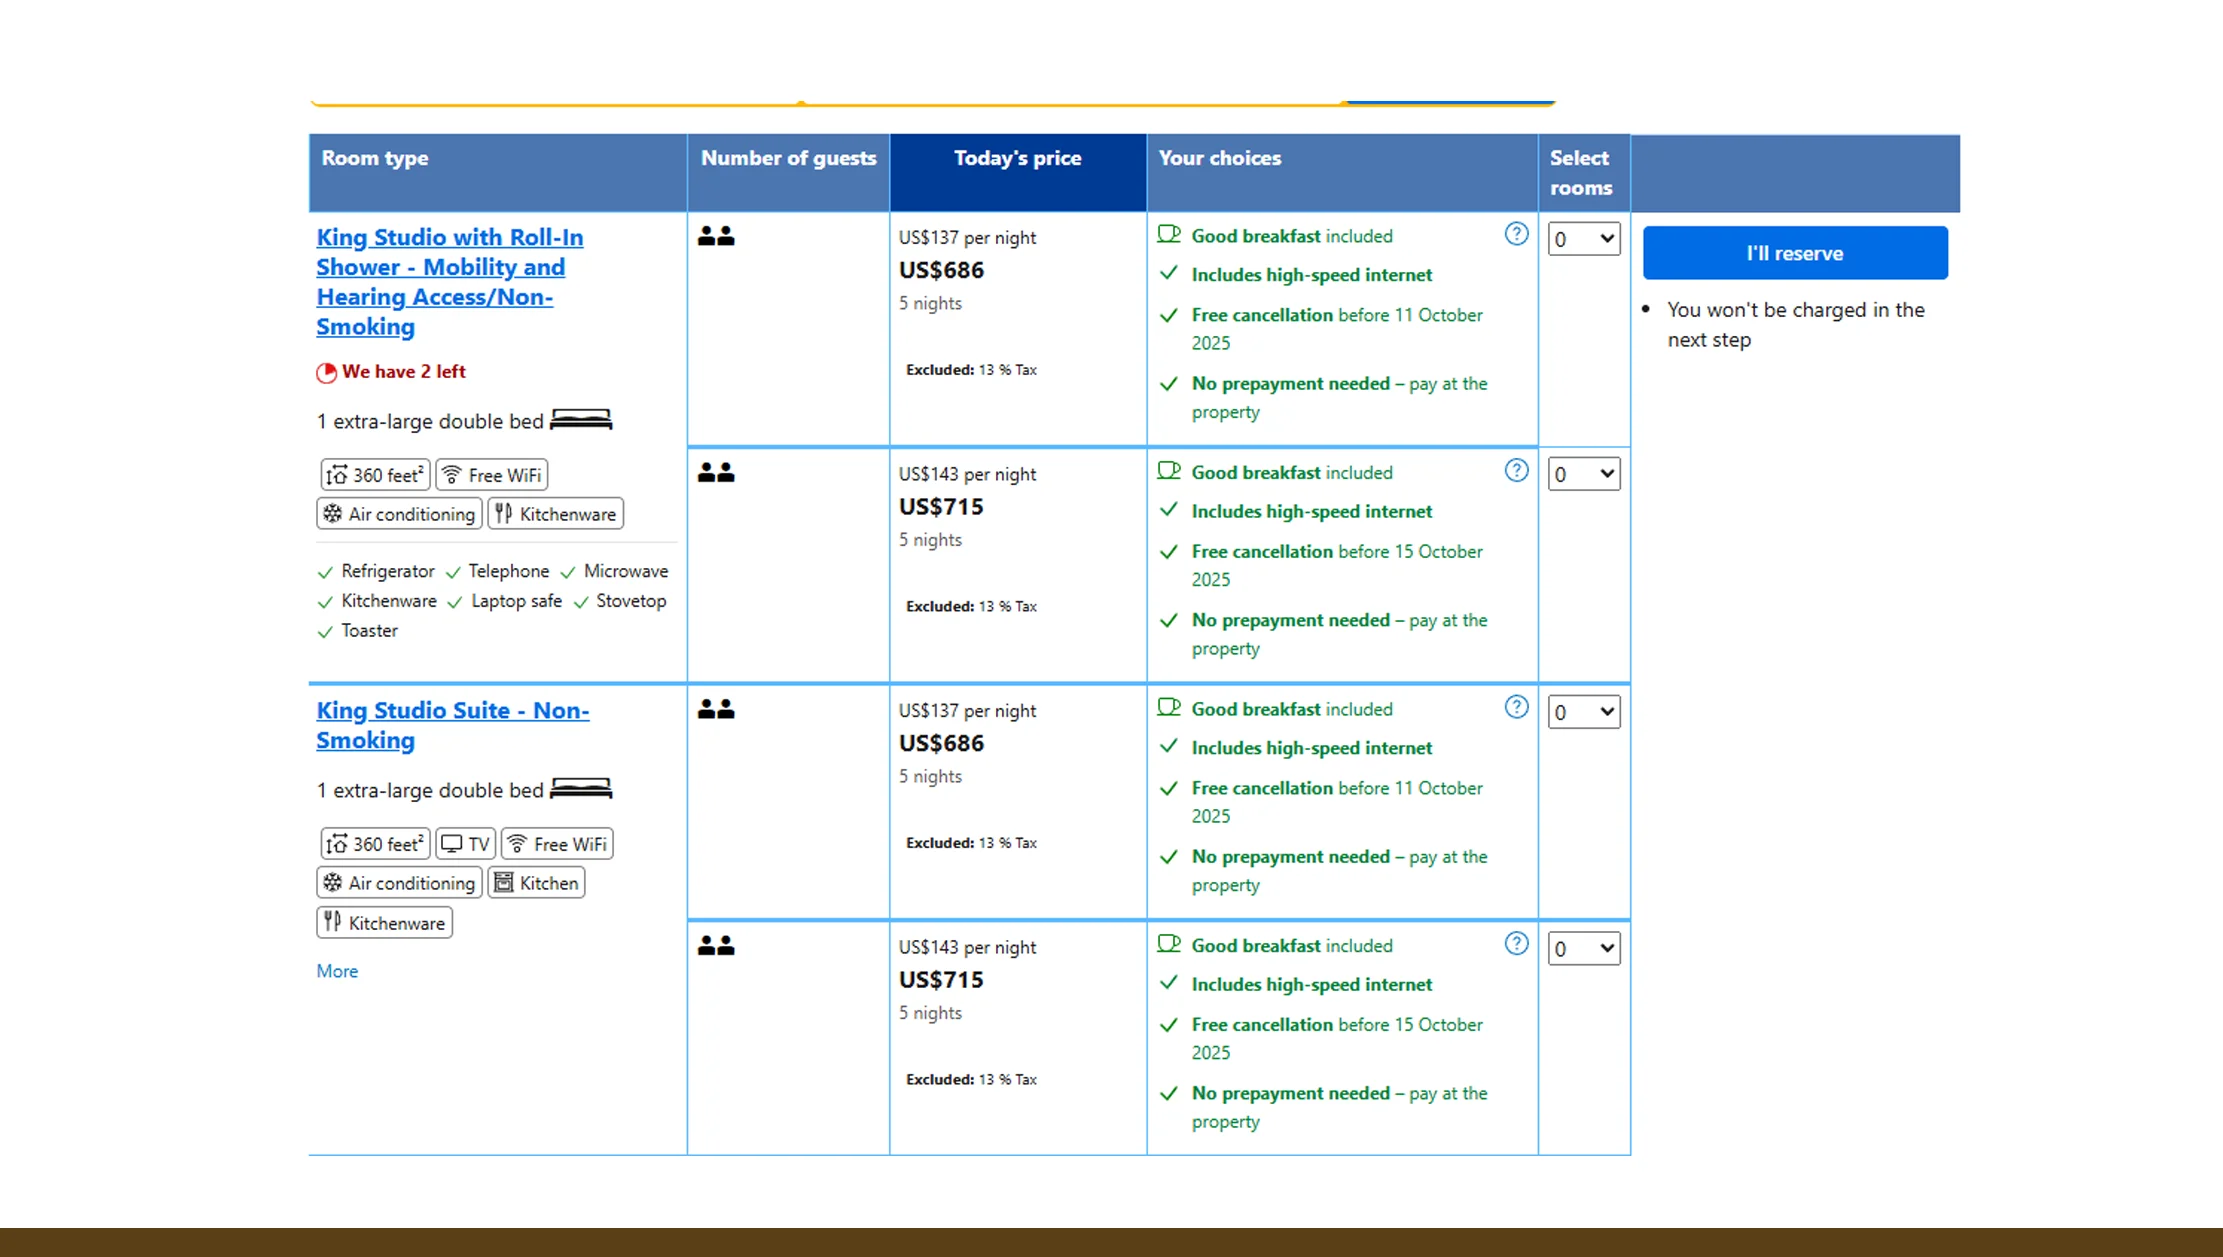Image resolution: width=2223 pixels, height=1257 pixels.
Task: Click the Free WiFi icon for King Studio with Roll-In Shower
Action: point(452,474)
